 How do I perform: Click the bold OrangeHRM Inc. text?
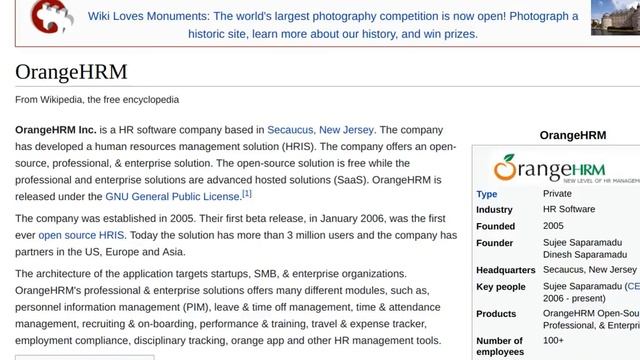tap(56, 130)
